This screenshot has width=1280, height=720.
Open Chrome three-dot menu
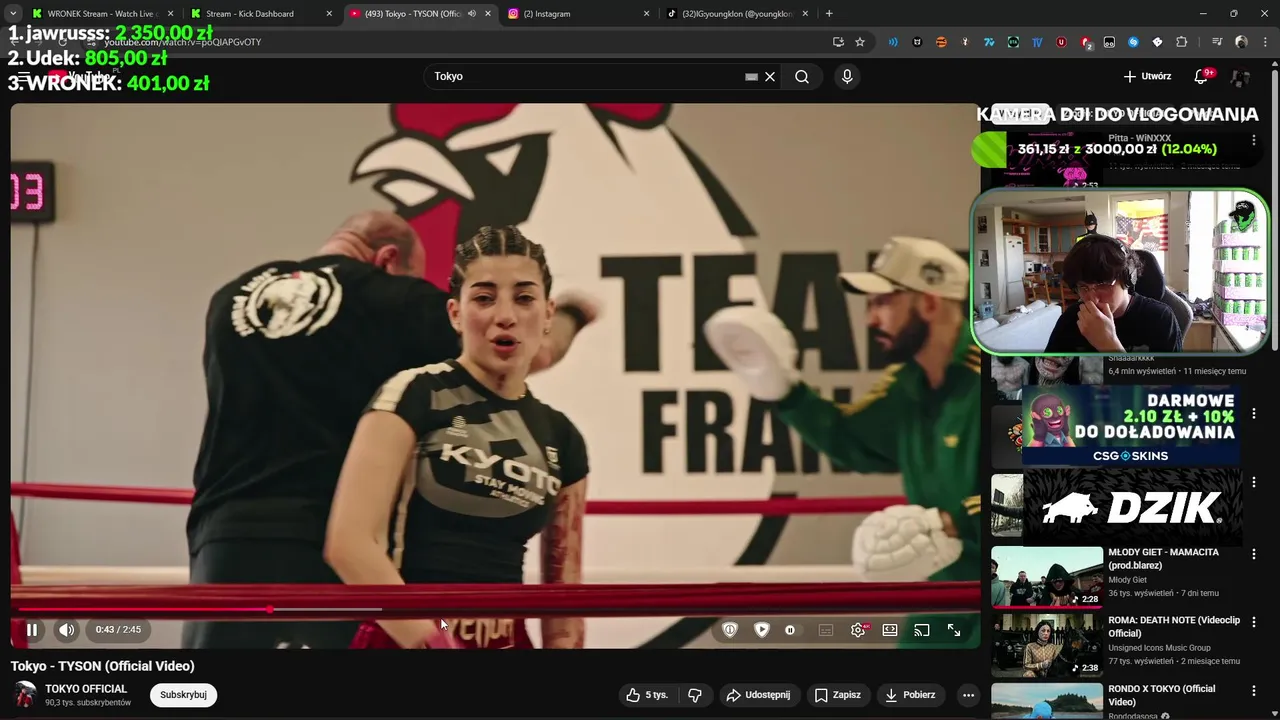tap(1265, 42)
